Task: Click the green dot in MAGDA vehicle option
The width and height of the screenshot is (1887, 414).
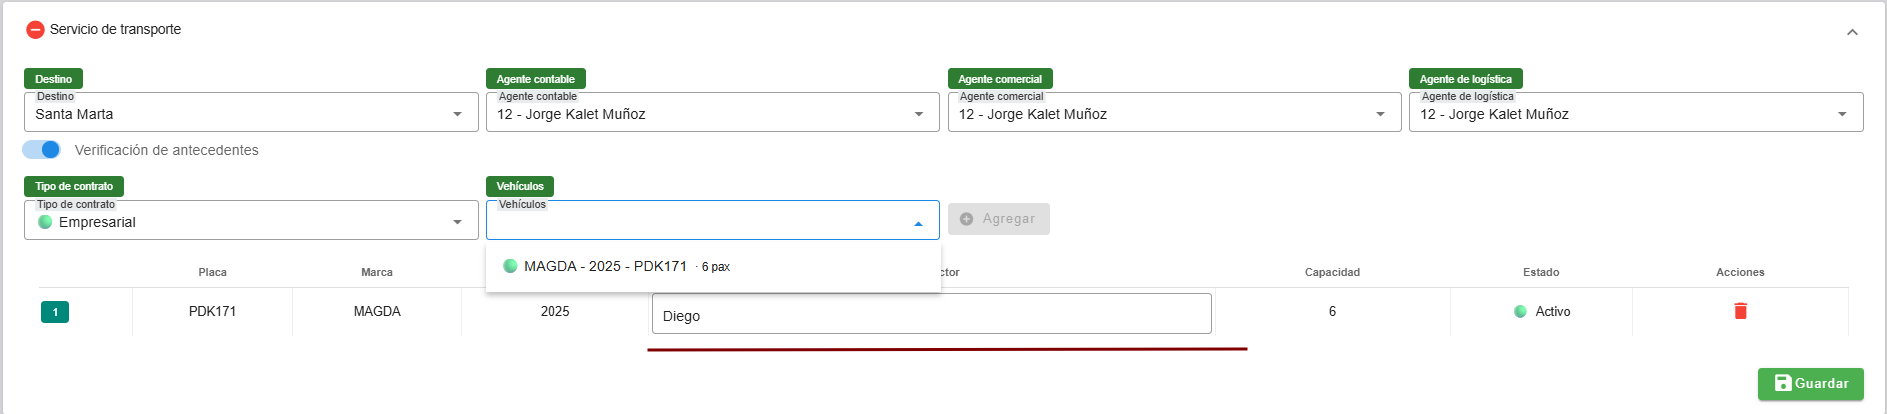Action: pos(510,266)
